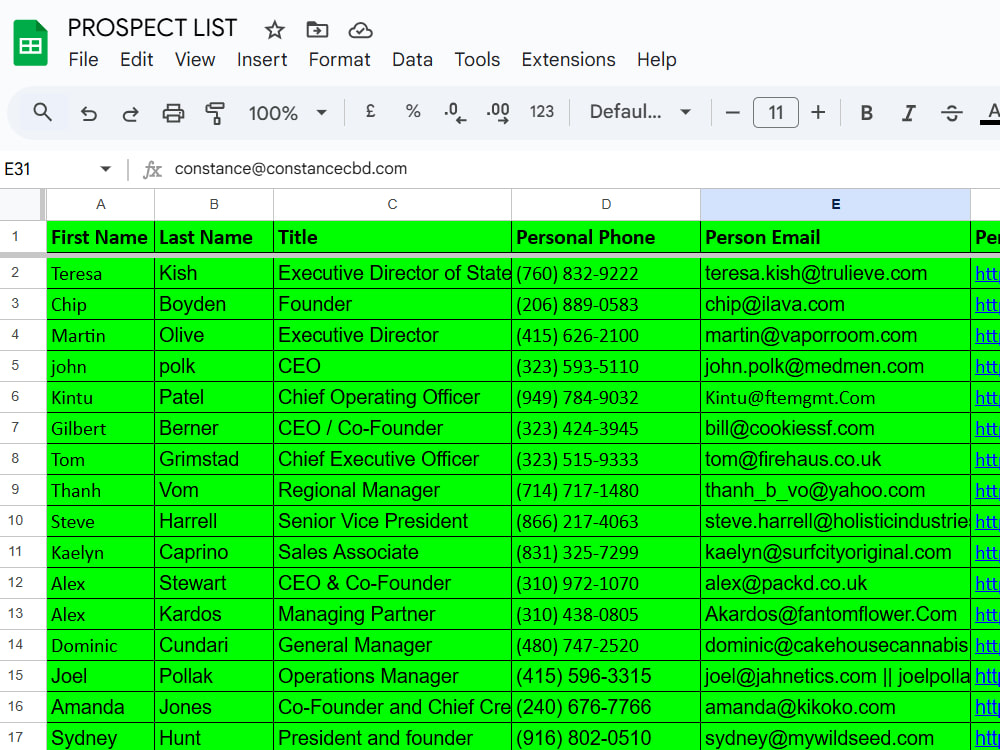Open the link in Alex Kardos's row
Viewport: 1000px width, 750px height.
click(x=987, y=614)
